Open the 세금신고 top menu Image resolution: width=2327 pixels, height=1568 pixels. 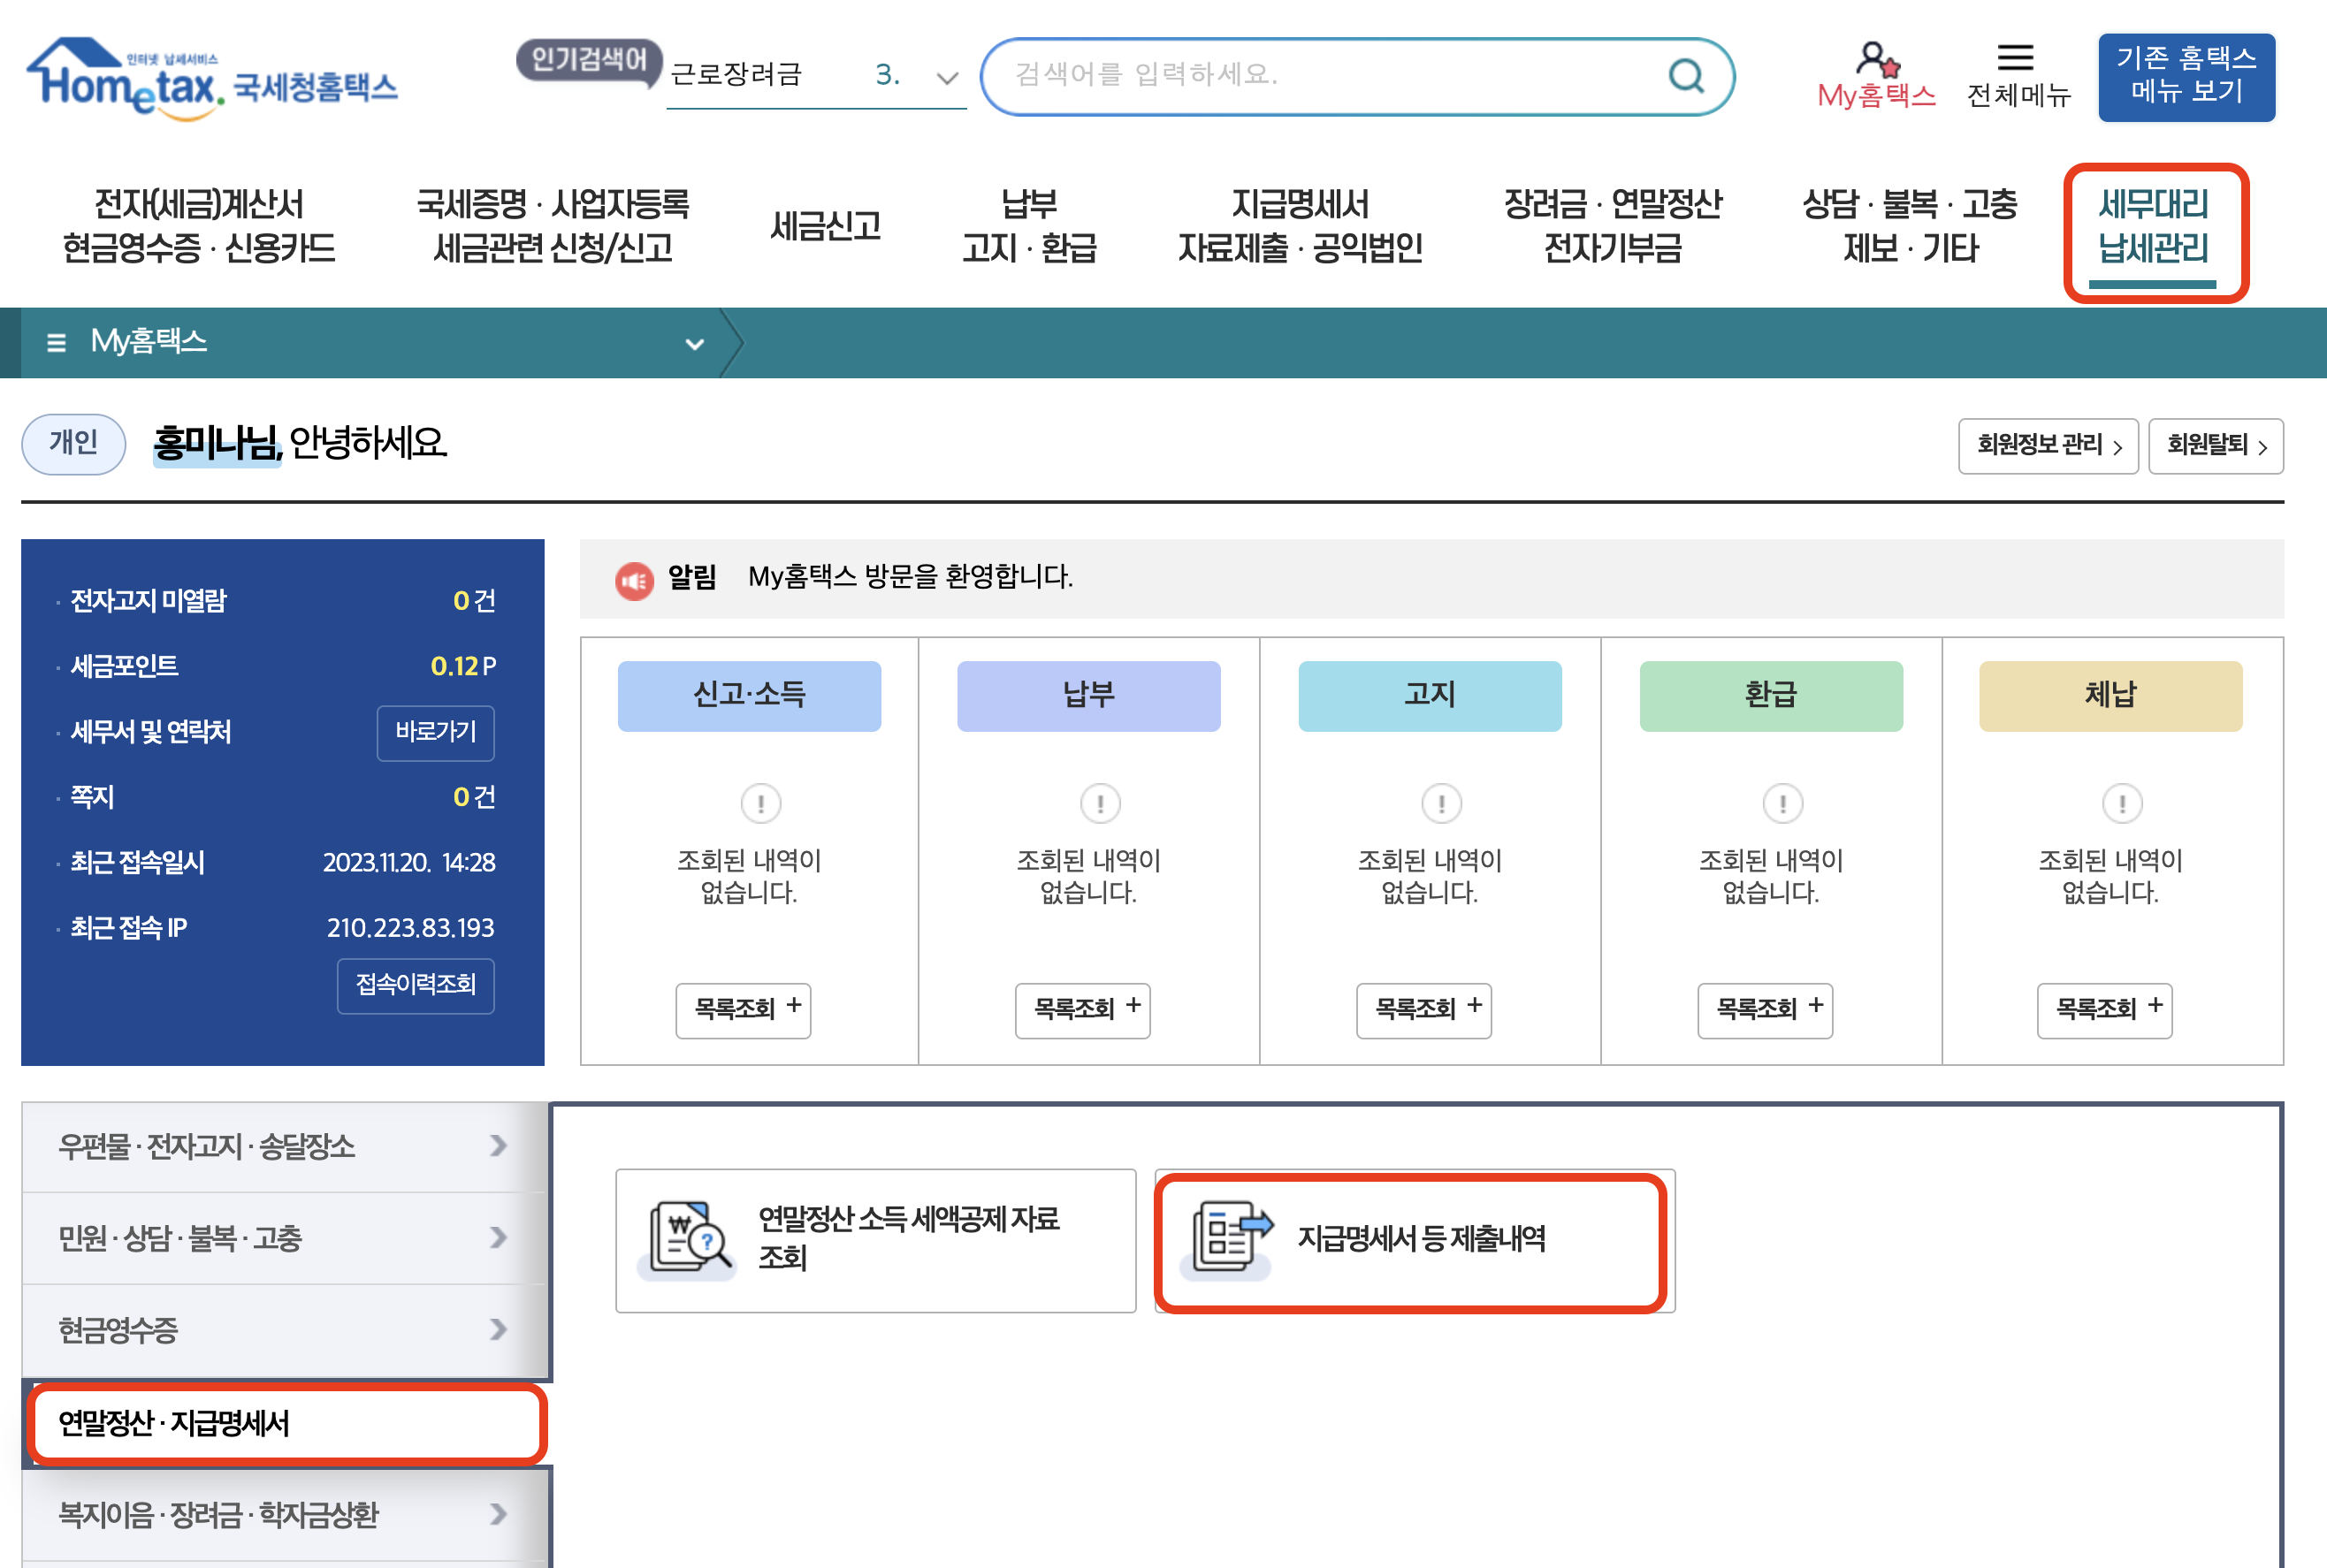tap(825, 226)
